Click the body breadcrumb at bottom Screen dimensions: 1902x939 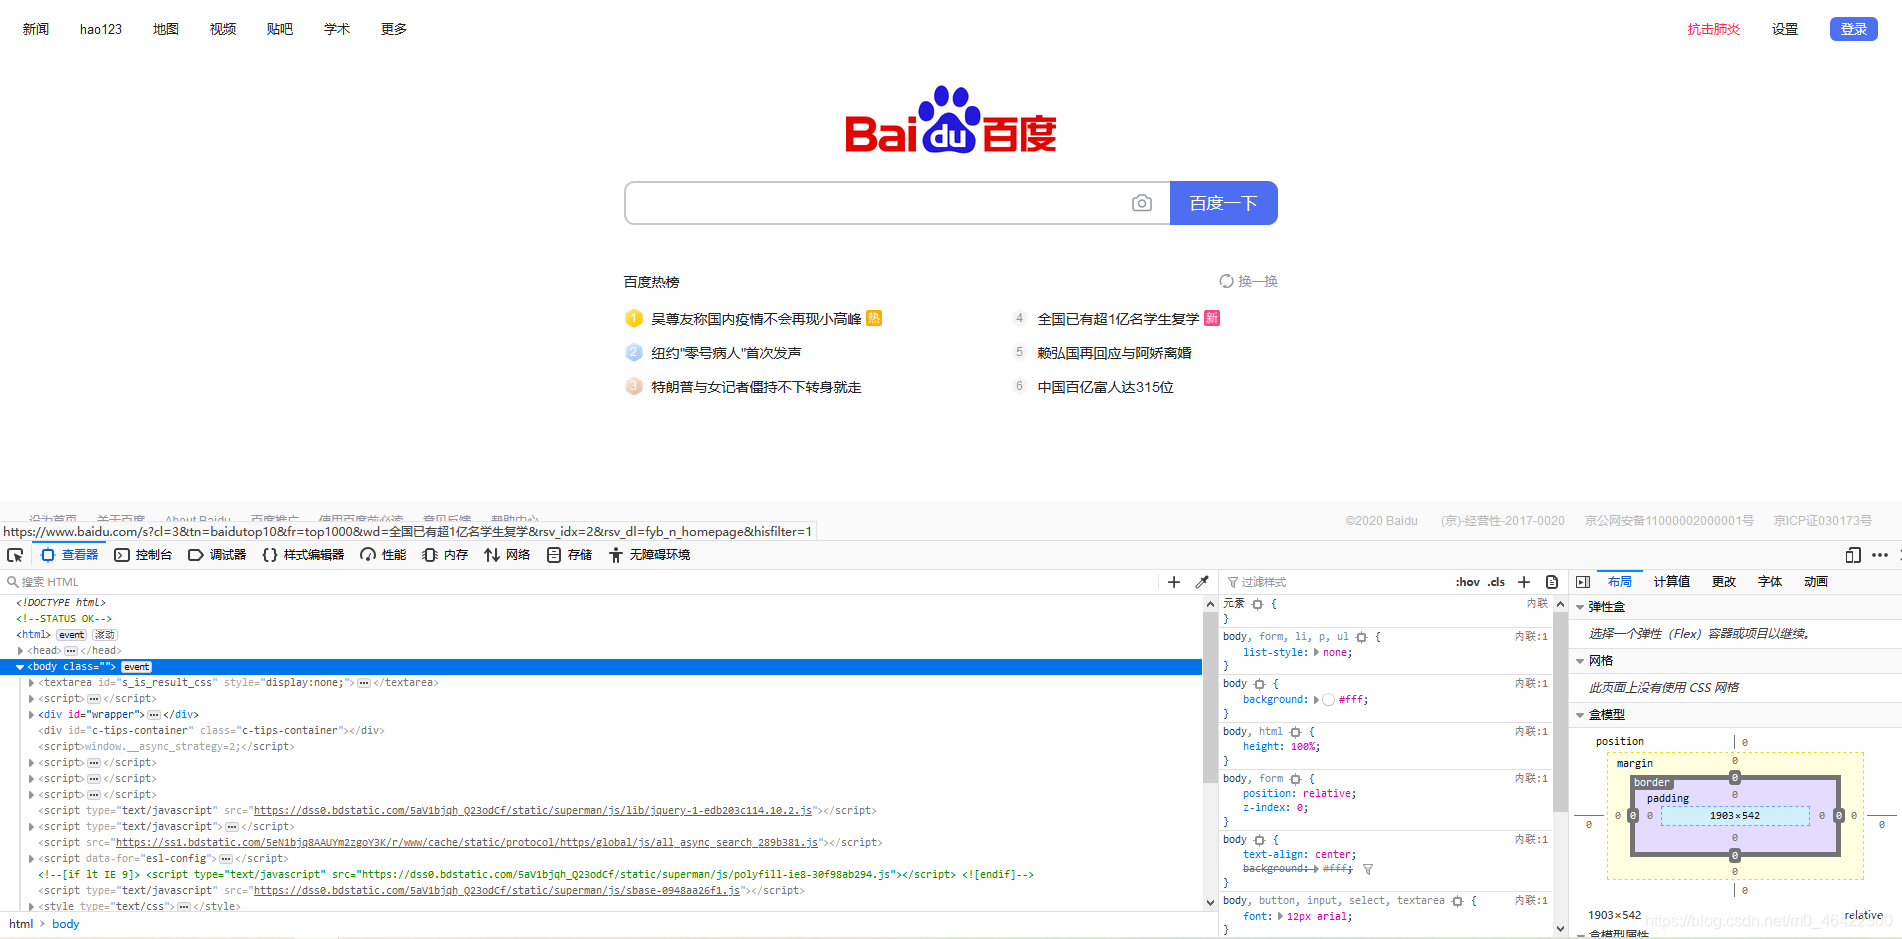66,924
